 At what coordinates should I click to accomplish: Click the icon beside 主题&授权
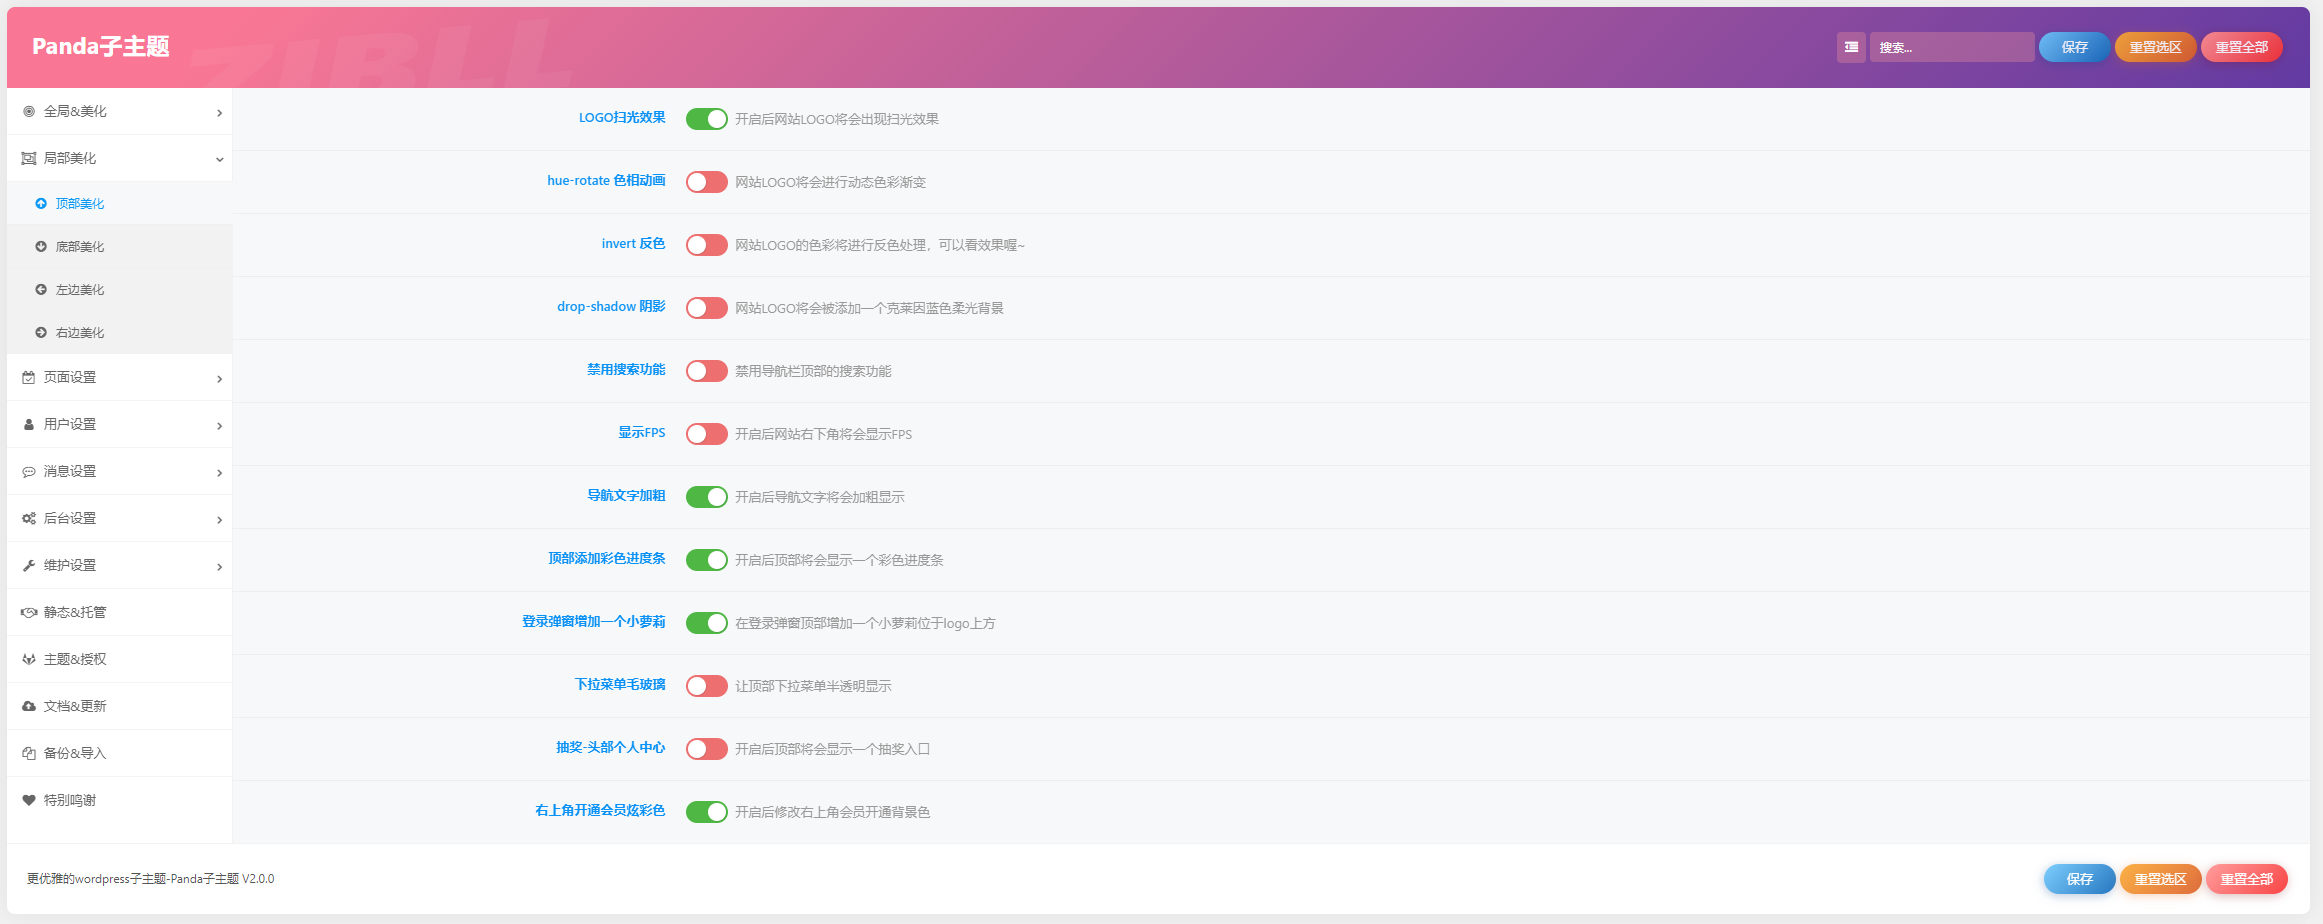click(x=29, y=660)
